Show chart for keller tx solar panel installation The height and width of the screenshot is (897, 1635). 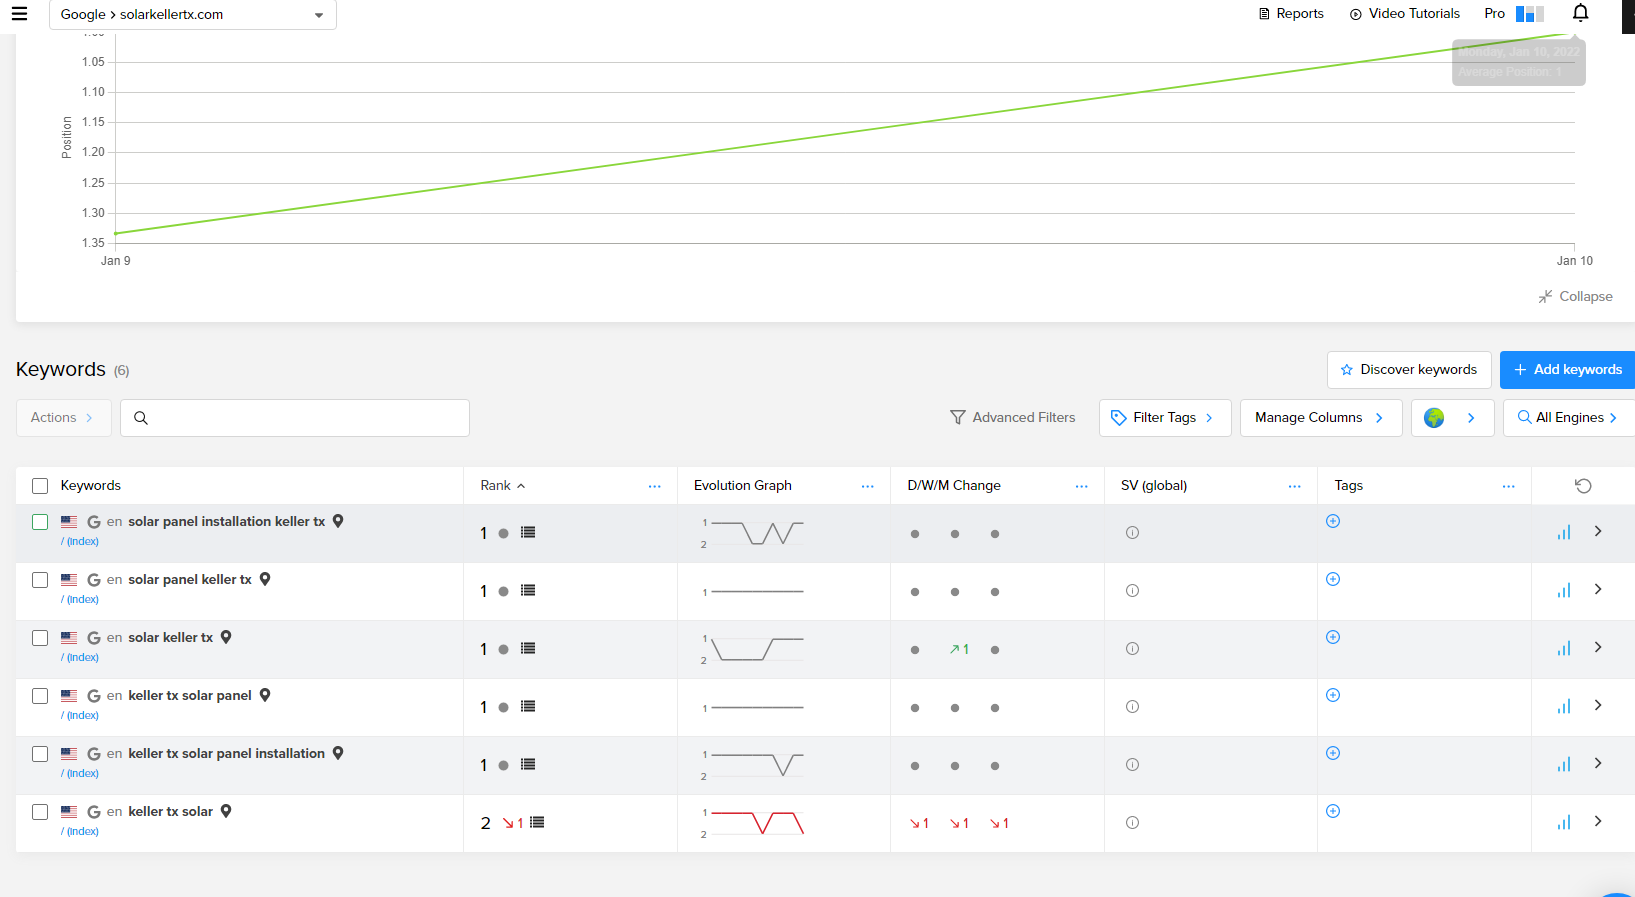[1564, 764]
